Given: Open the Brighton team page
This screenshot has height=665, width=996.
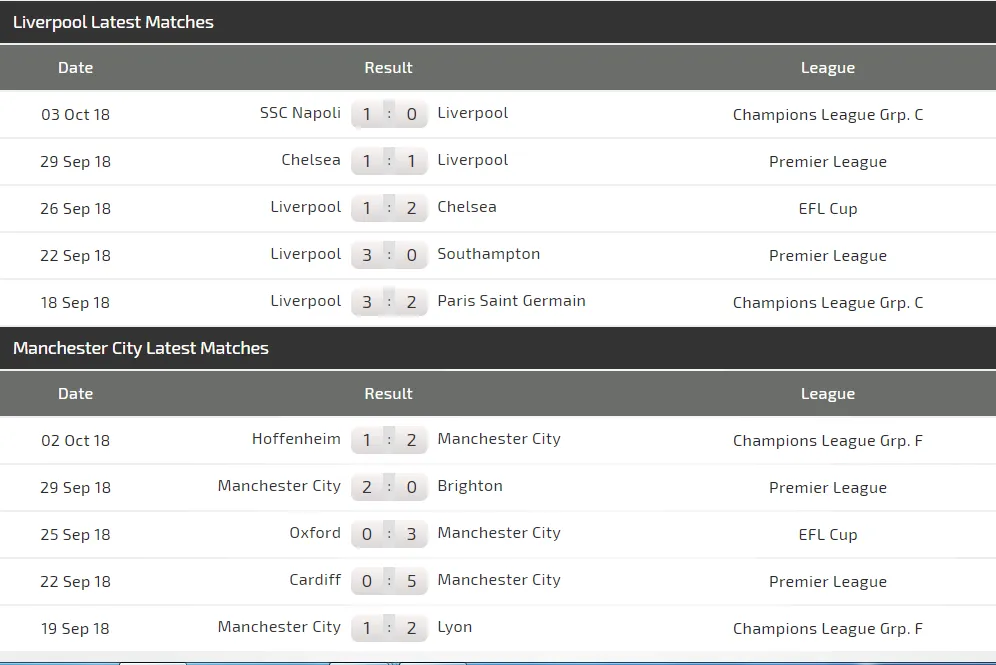Looking at the screenshot, I should (470, 486).
